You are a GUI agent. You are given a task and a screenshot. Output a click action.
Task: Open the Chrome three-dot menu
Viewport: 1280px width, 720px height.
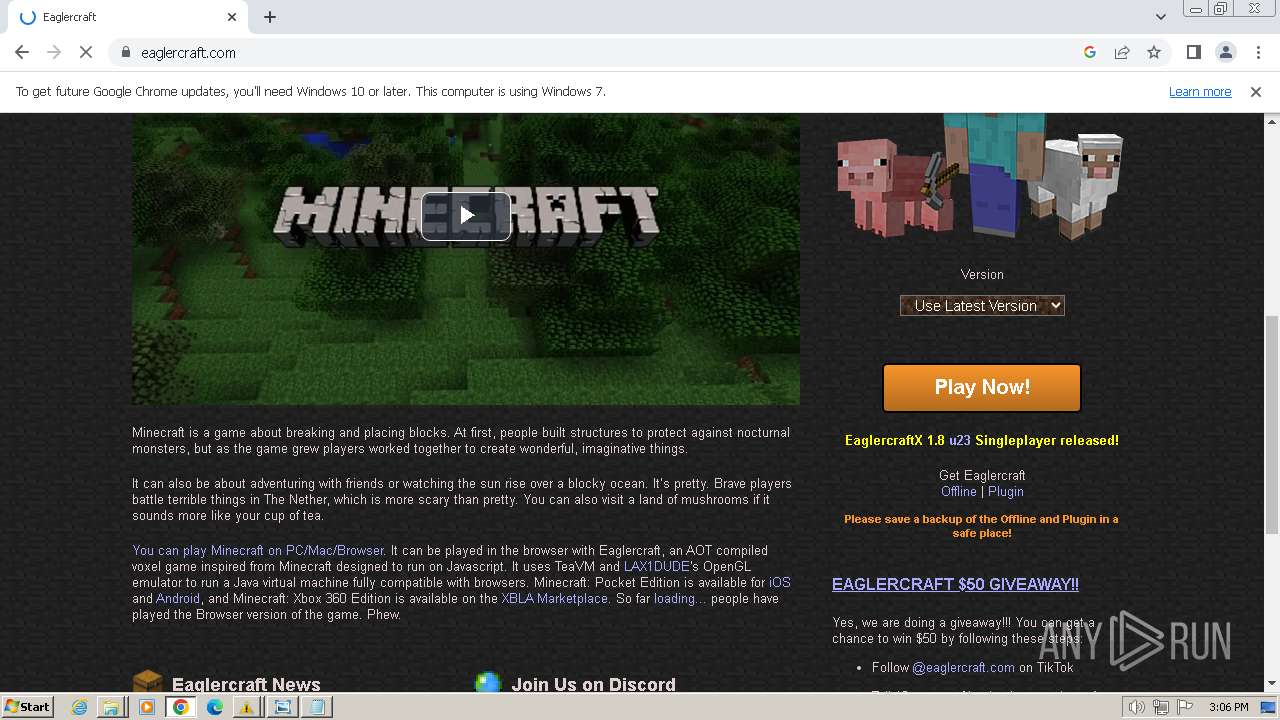pos(1256,52)
